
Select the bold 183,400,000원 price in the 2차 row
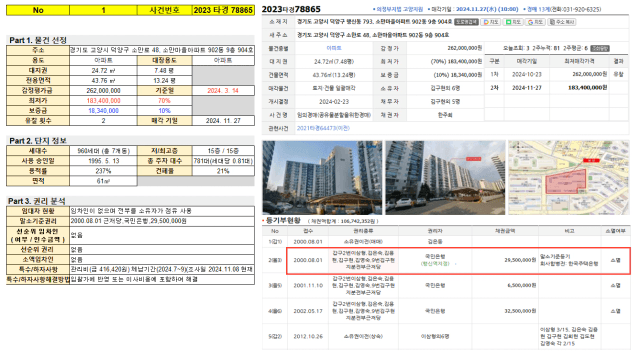(x=587, y=88)
